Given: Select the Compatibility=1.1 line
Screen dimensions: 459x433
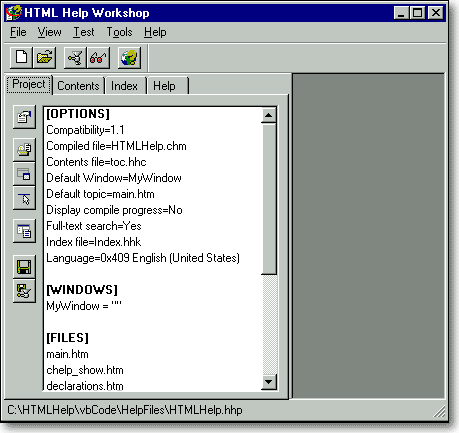Looking at the screenshot, I should (x=85, y=130).
